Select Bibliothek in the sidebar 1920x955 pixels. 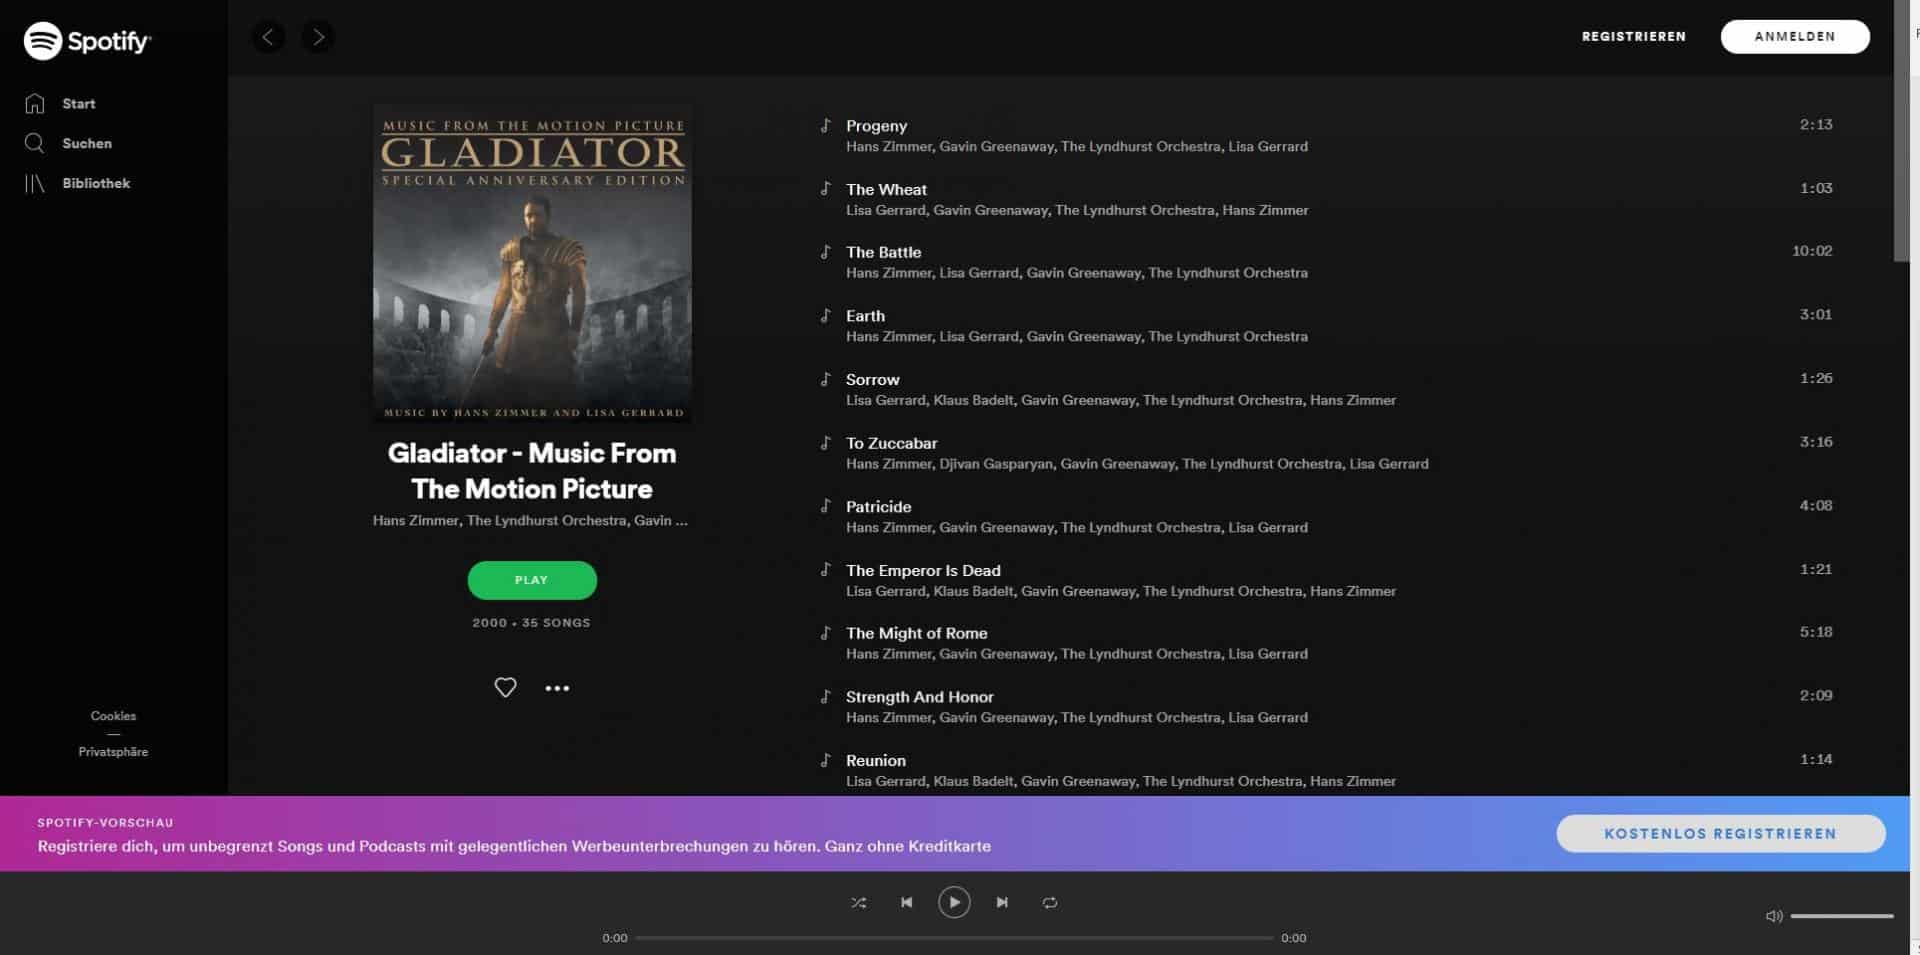point(96,184)
